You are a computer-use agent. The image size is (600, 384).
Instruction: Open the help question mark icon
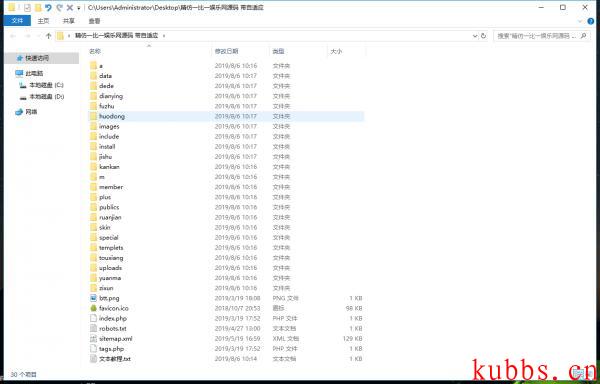[591, 21]
